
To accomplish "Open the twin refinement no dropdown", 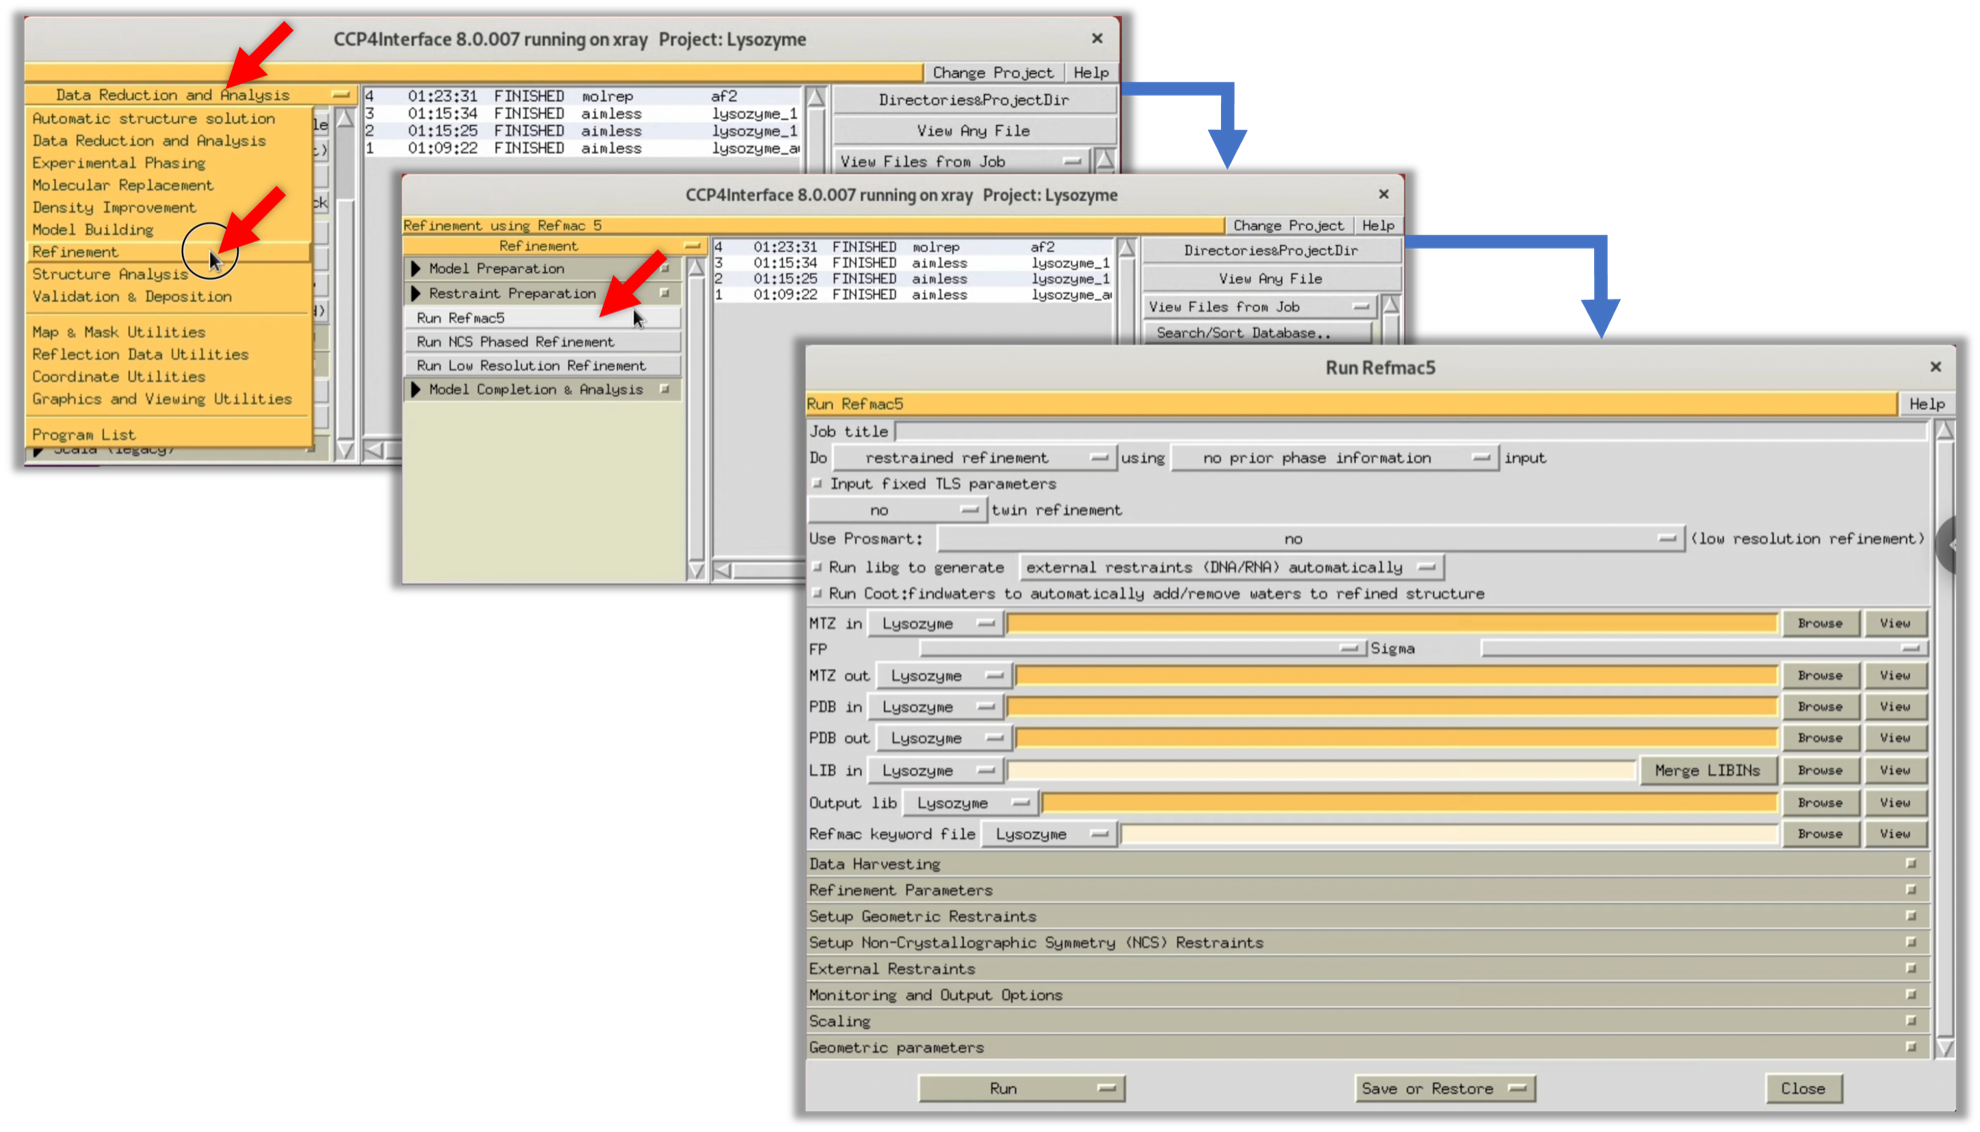I will pos(896,510).
